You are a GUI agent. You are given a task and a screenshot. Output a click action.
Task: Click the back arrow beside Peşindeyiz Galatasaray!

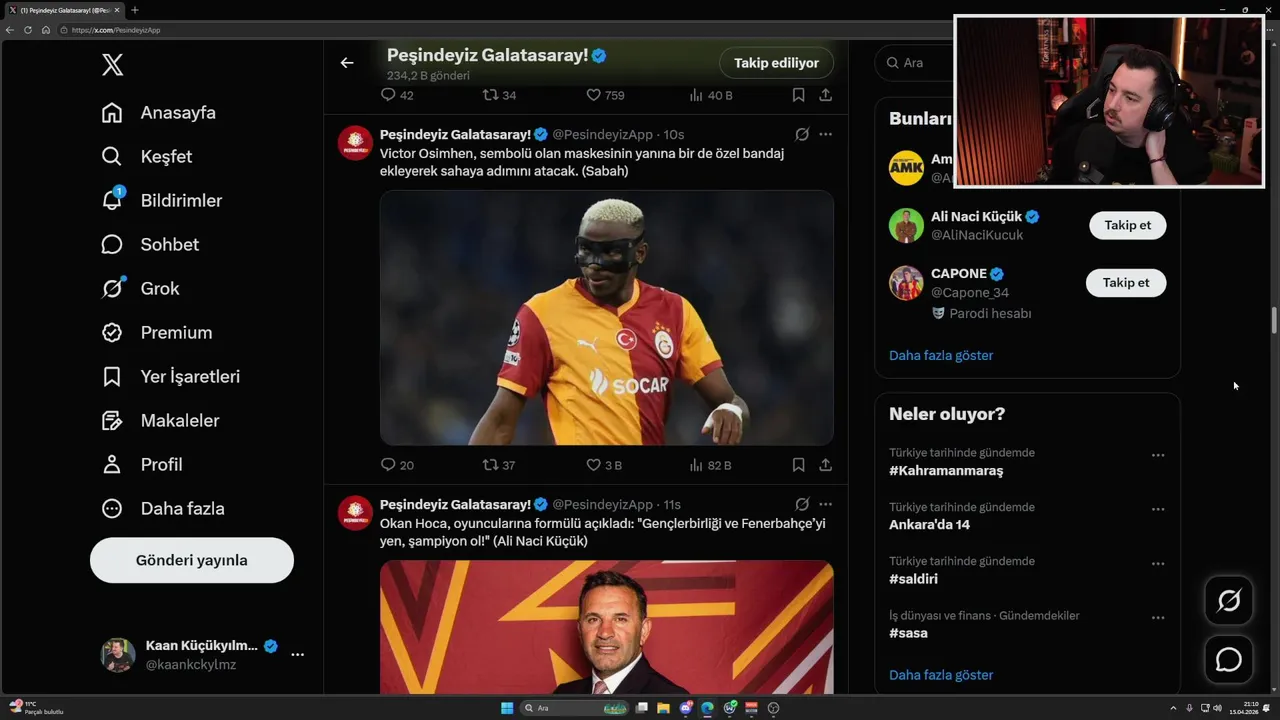click(x=347, y=63)
